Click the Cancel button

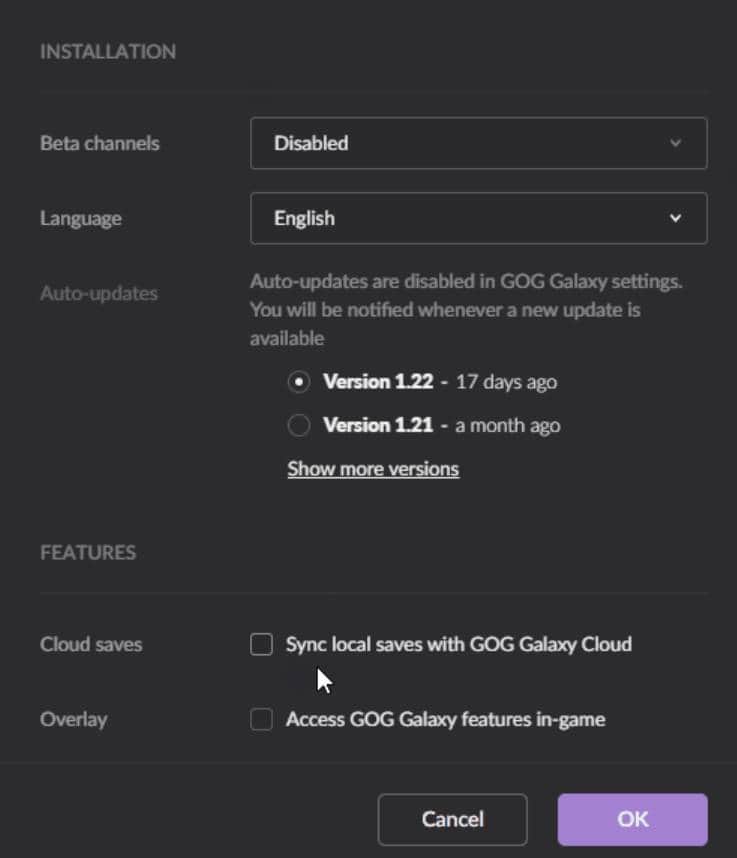pos(452,819)
